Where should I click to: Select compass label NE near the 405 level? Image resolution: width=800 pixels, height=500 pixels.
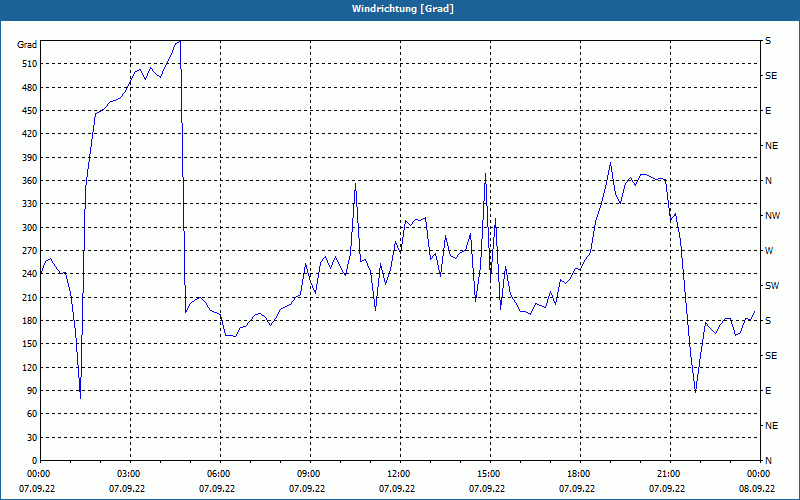pyautogui.click(x=771, y=146)
